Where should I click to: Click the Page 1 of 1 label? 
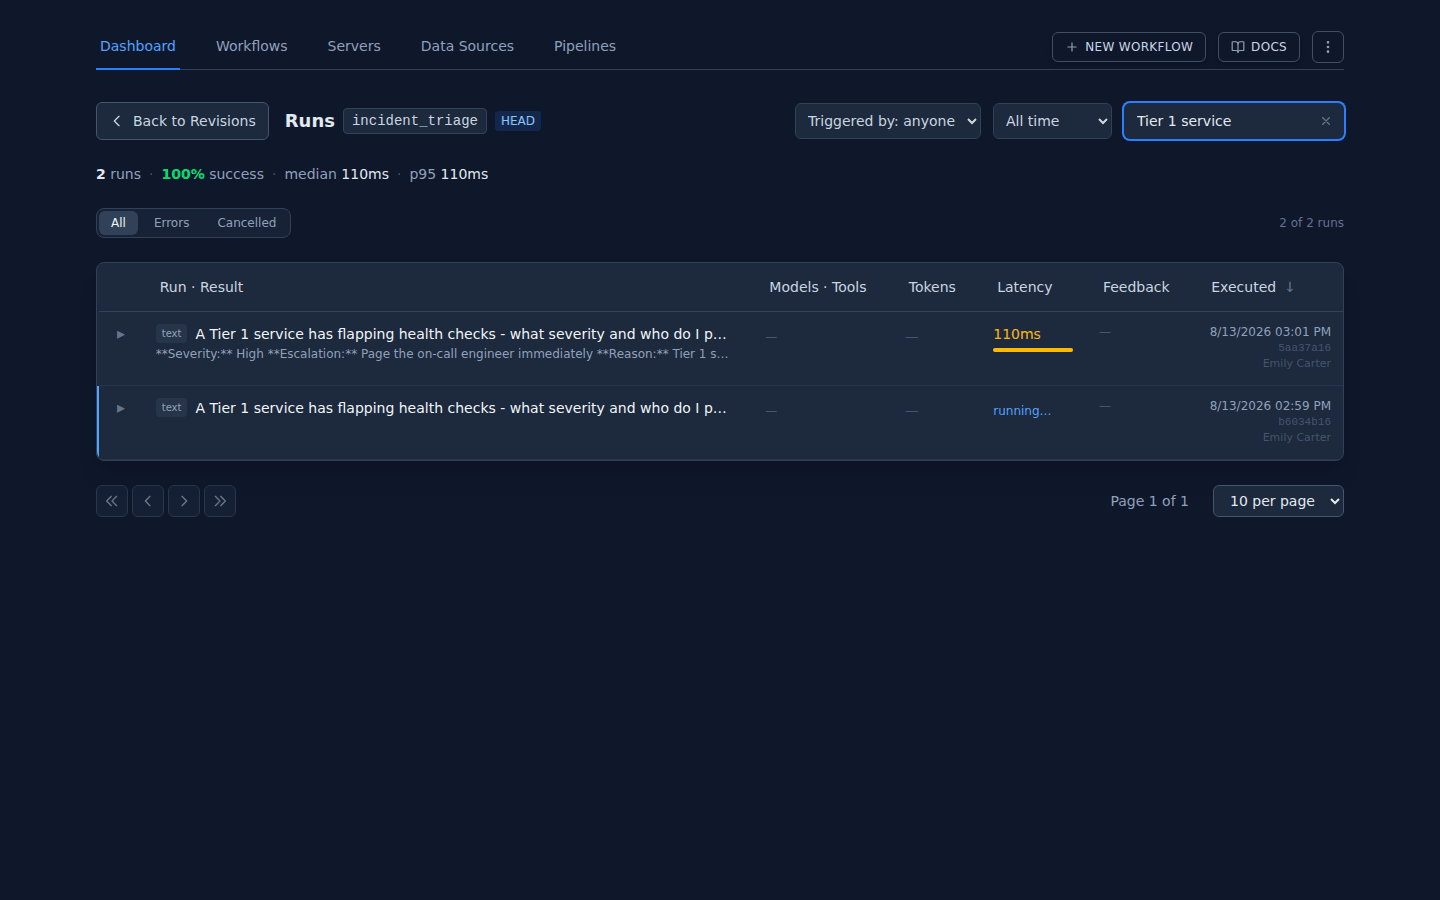pos(1149,501)
